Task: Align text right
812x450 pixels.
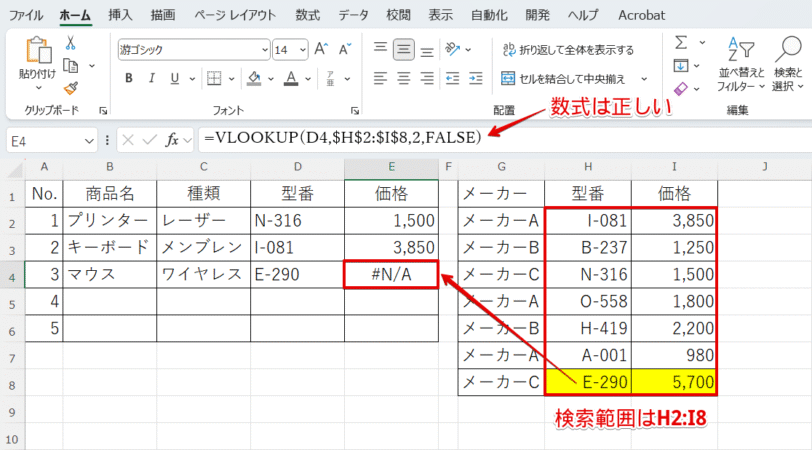Action: click(x=427, y=78)
